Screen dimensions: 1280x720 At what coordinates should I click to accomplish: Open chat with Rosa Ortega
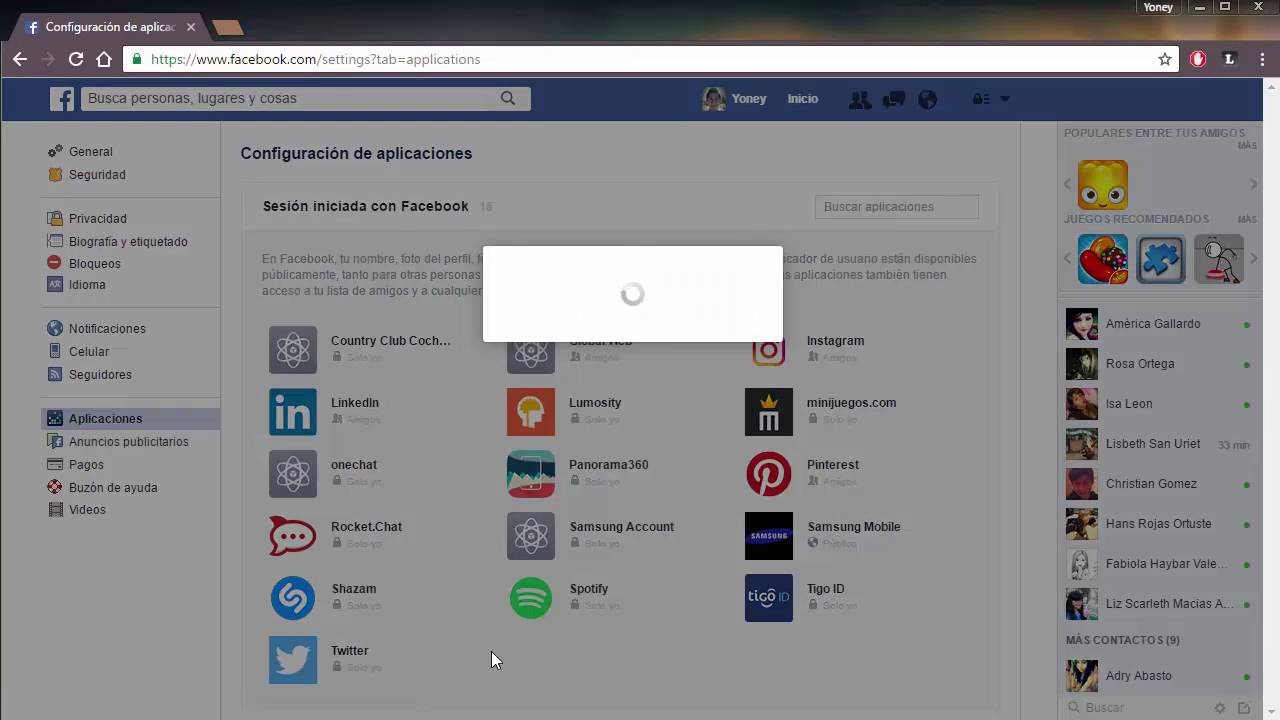click(x=1159, y=364)
